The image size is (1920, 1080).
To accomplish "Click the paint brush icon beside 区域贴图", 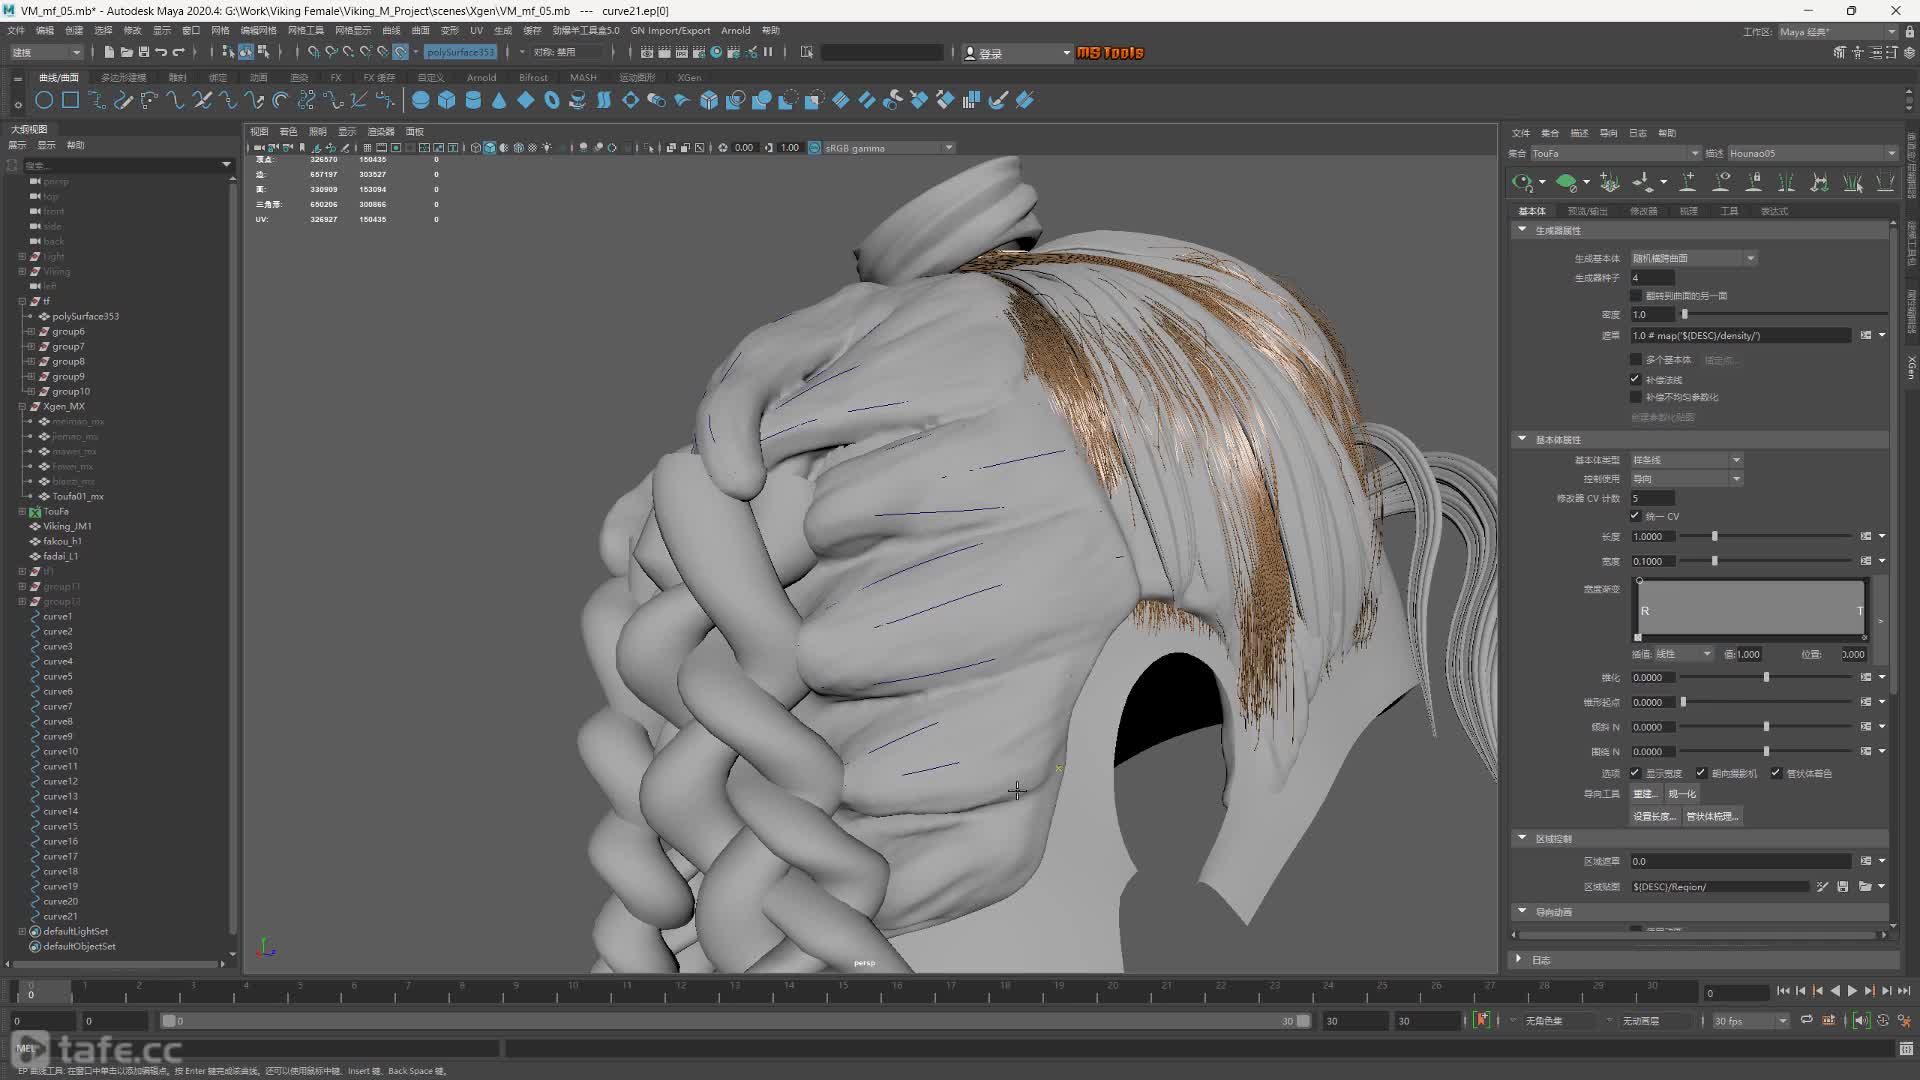I will coord(1822,887).
